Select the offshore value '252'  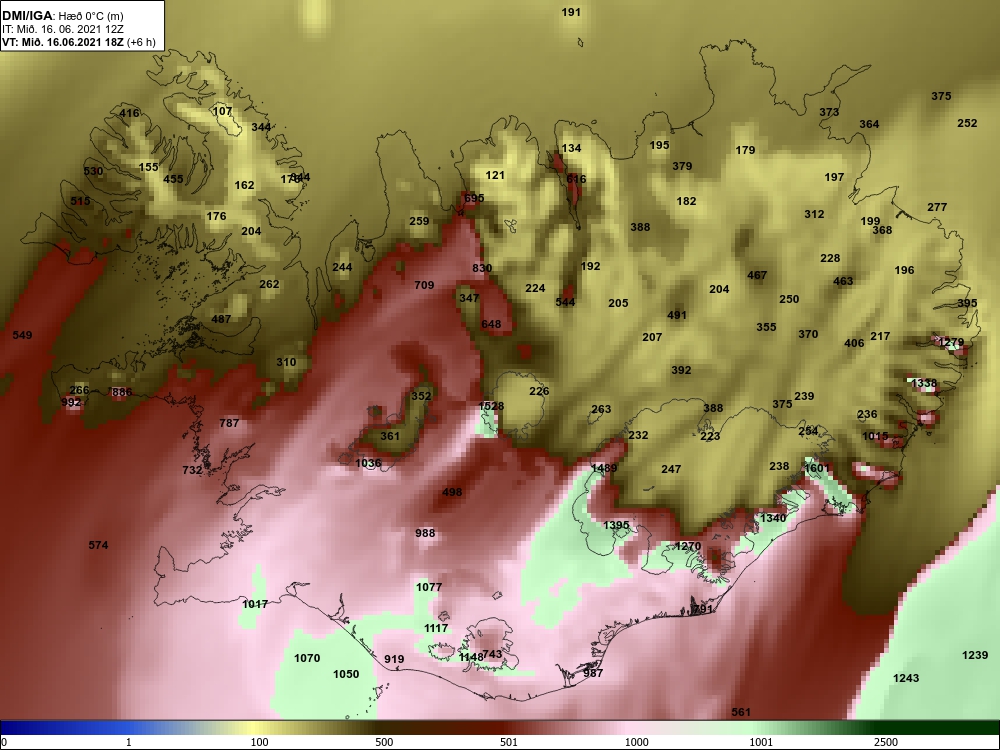pyautogui.click(x=967, y=123)
